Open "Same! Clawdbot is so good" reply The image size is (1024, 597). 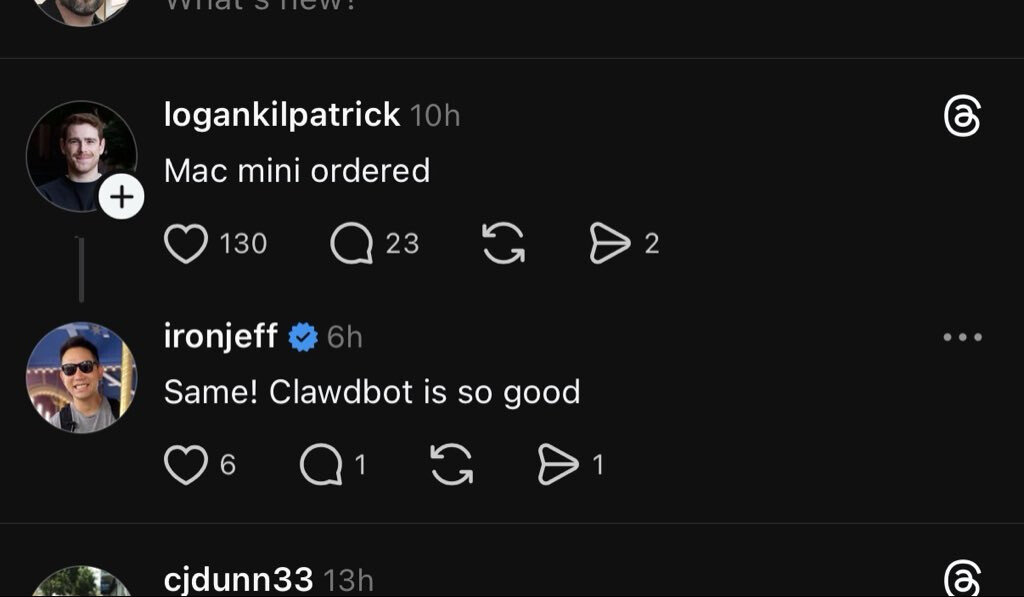click(372, 392)
